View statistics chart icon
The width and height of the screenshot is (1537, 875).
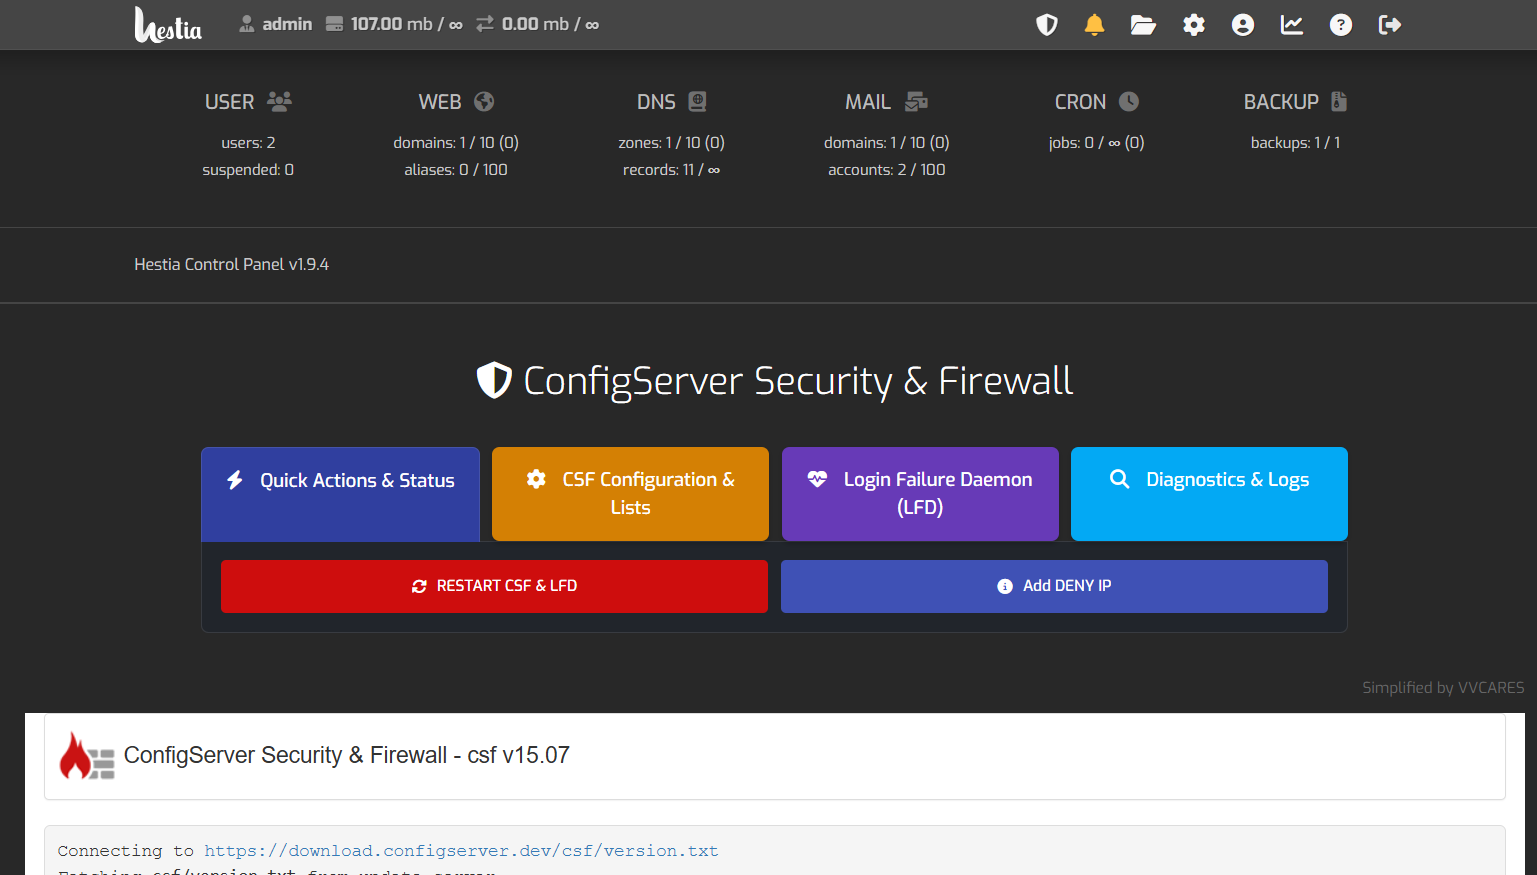click(x=1291, y=25)
